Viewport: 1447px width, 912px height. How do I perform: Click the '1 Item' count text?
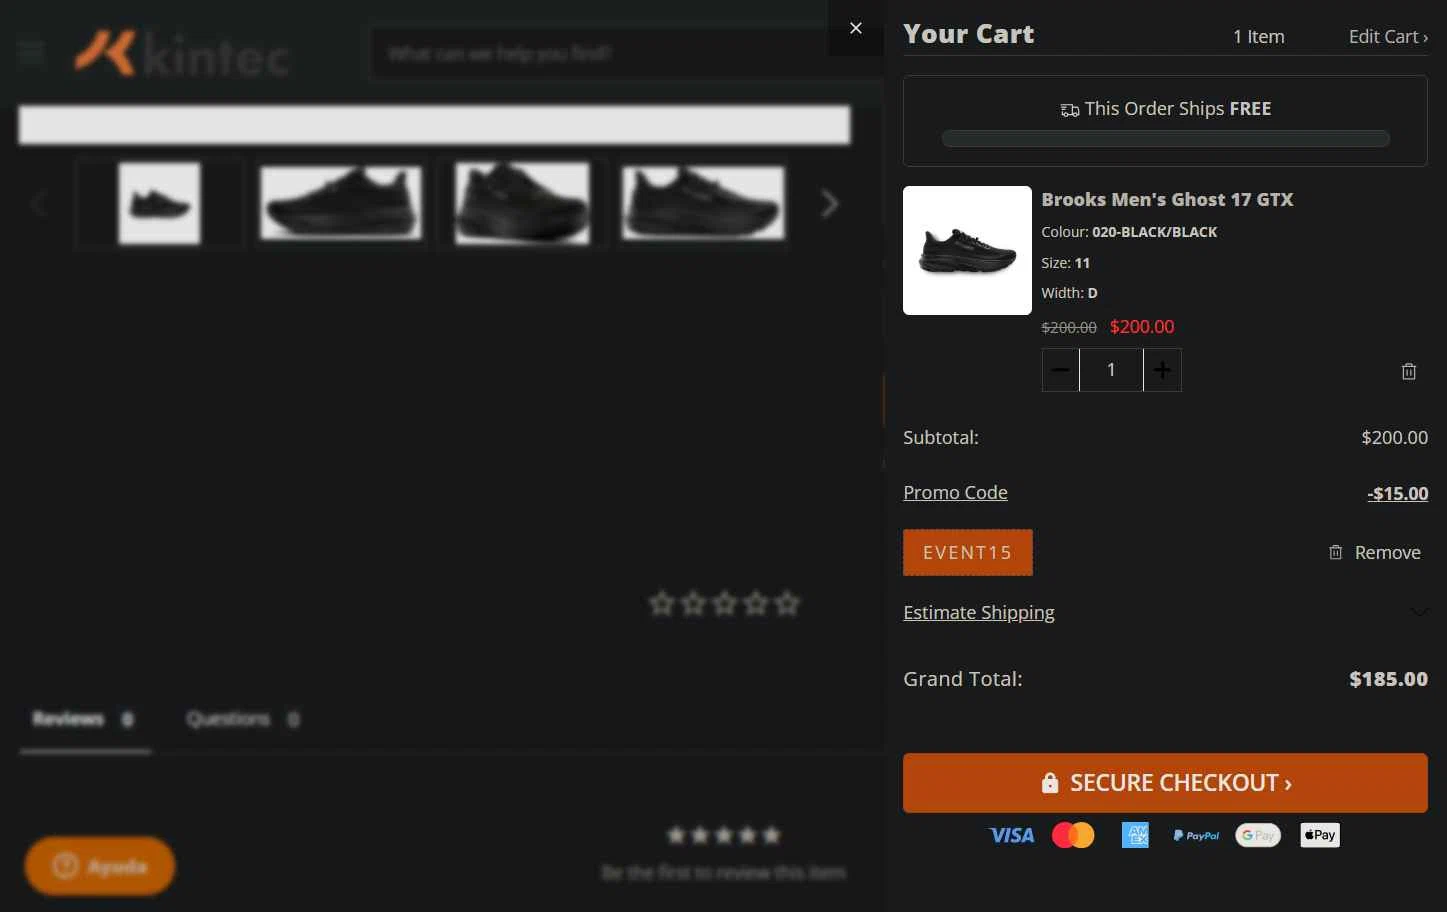click(1258, 37)
